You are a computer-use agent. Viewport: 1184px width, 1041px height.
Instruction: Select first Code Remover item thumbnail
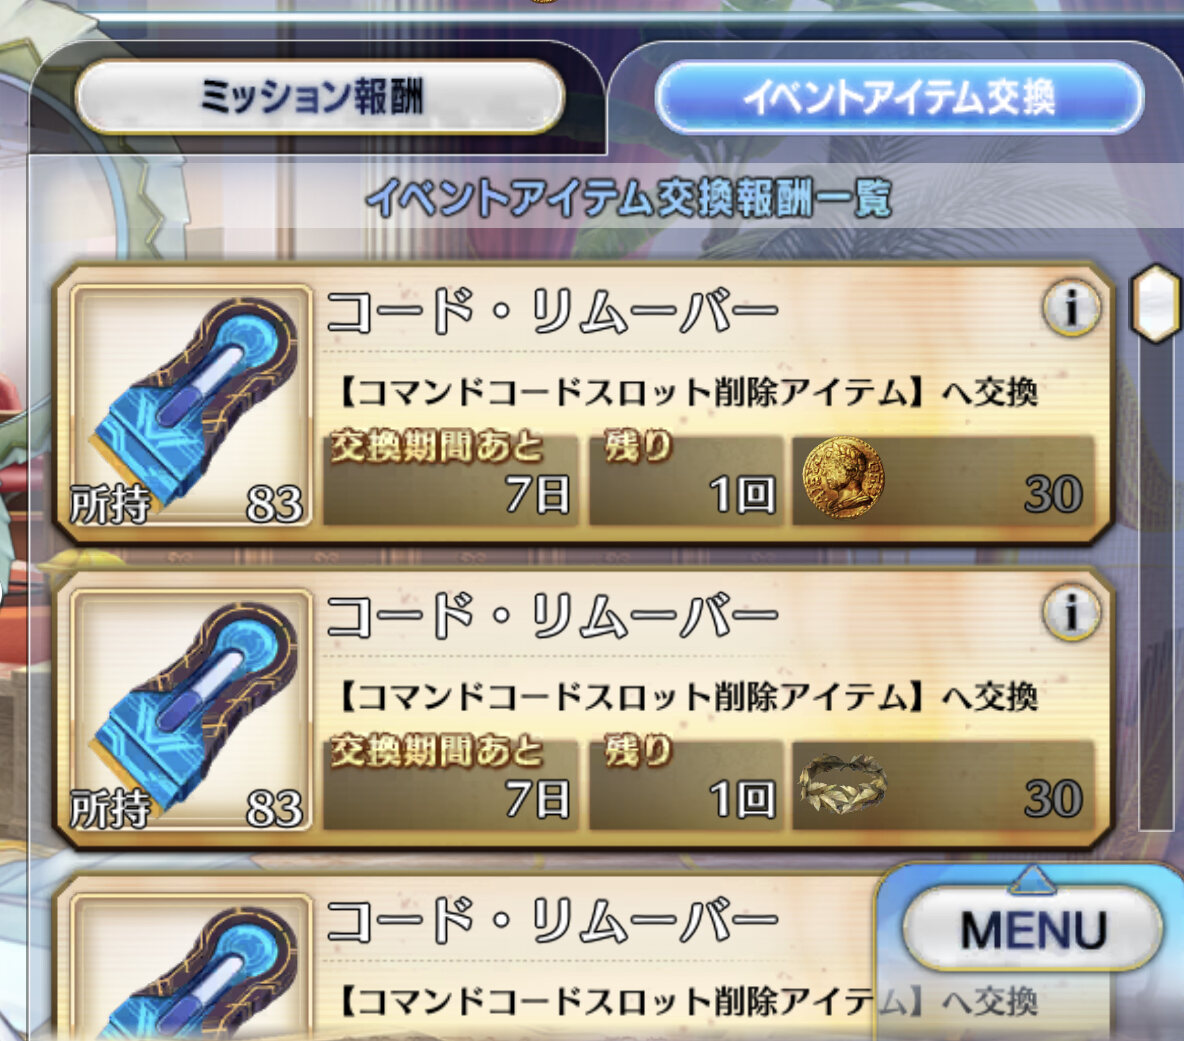(x=191, y=405)
